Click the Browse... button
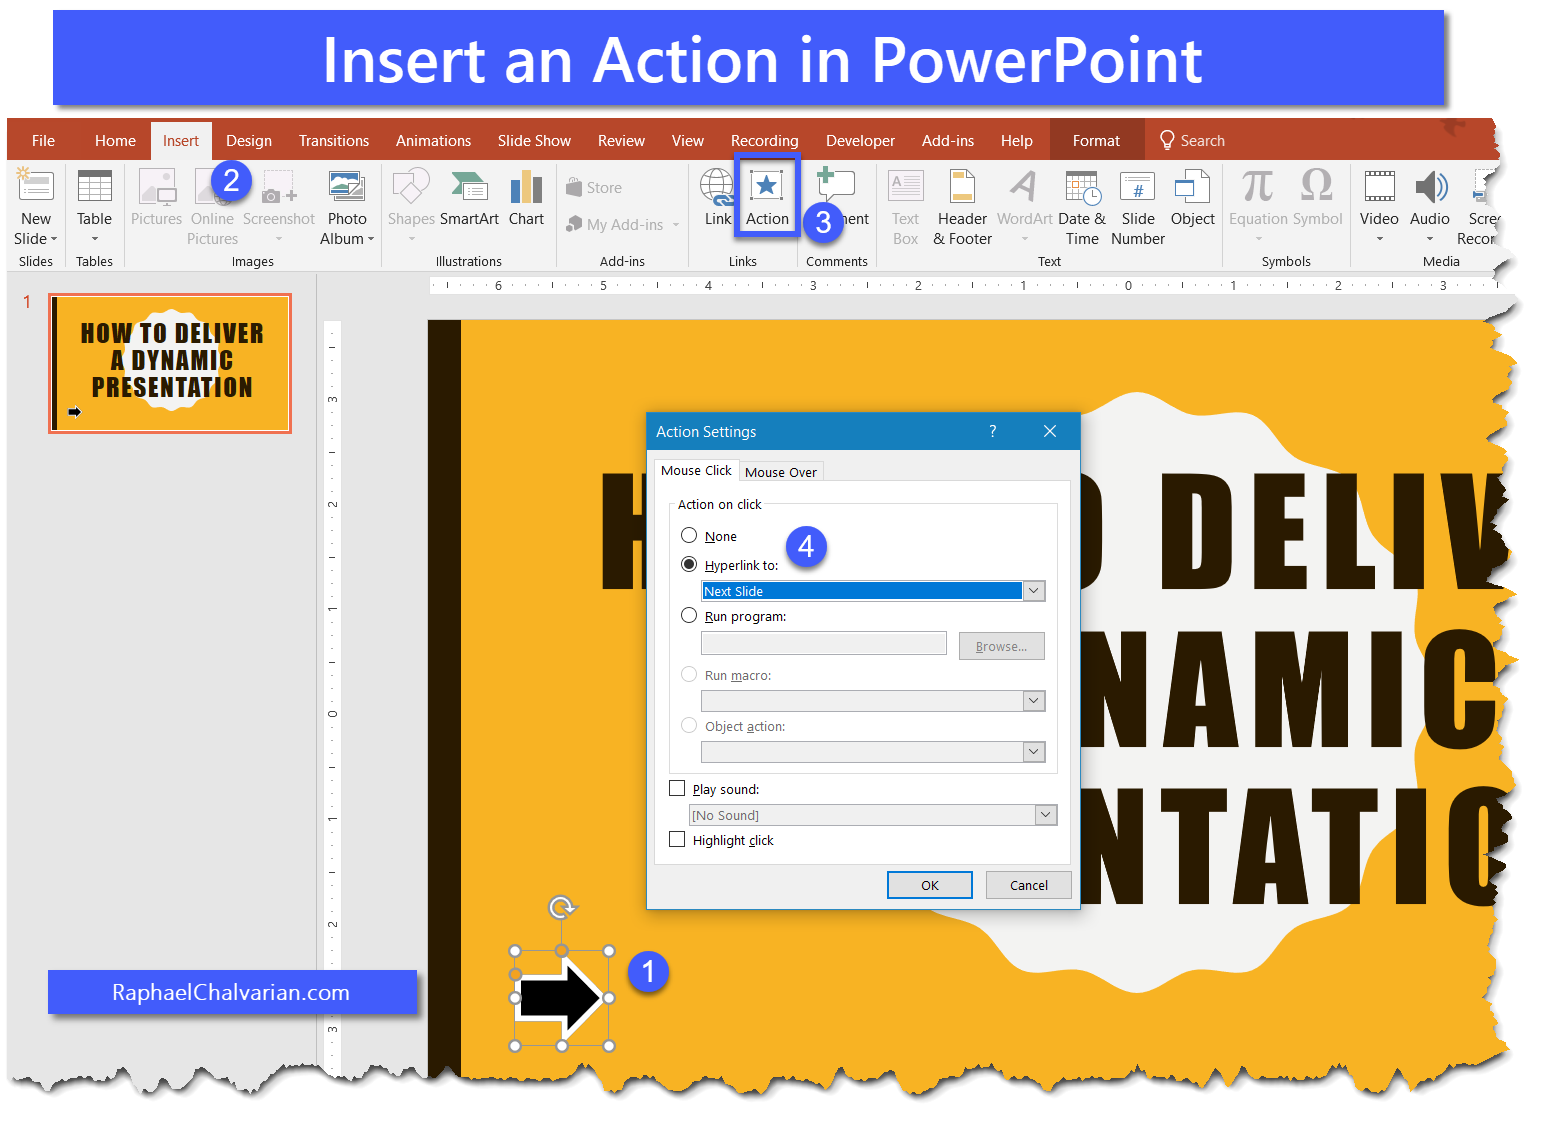The width and height of the screenshot is (1546, 1137). 1002,646
